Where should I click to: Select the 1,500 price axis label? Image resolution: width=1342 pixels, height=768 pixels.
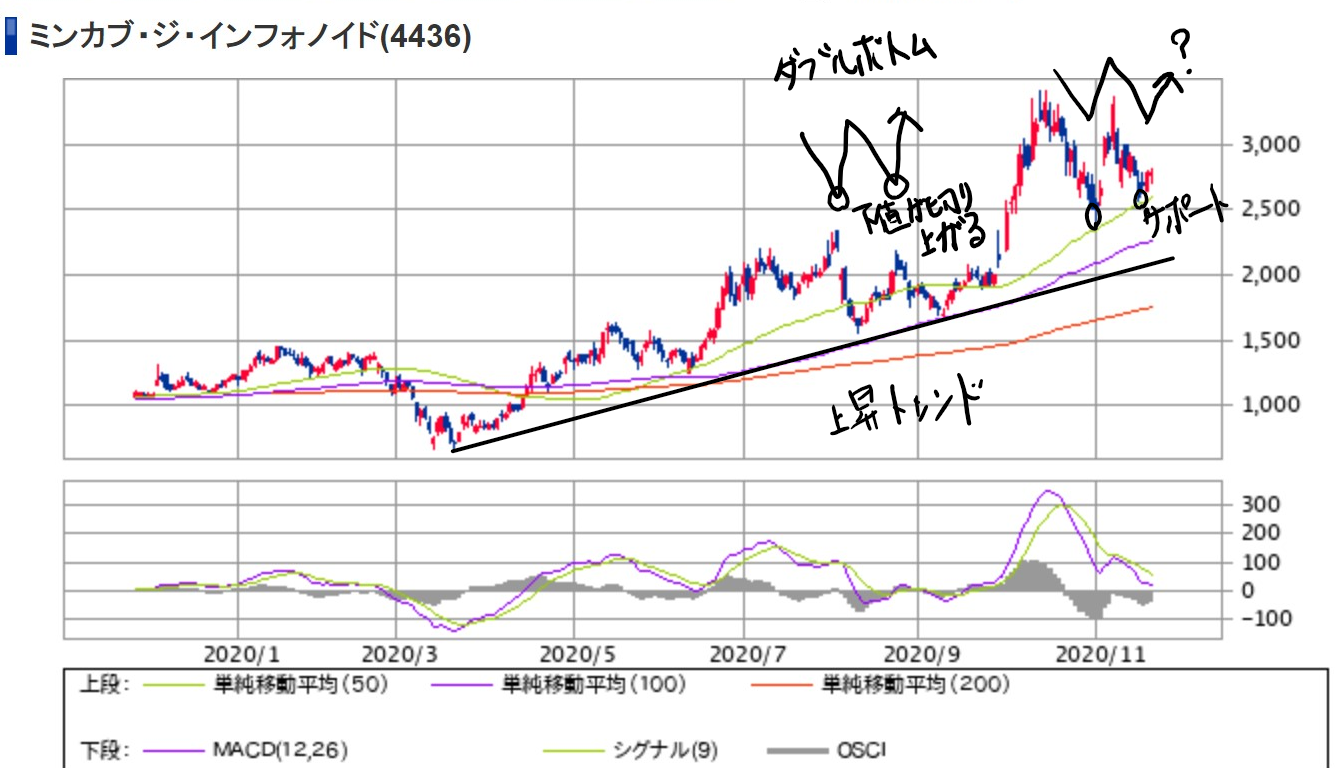(x=1273, y=340)
